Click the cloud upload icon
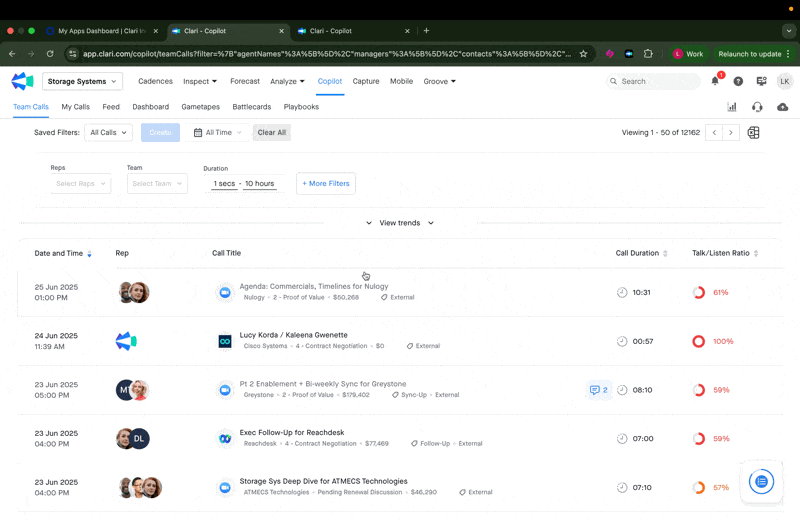800x520 pixels. point(783,107)
